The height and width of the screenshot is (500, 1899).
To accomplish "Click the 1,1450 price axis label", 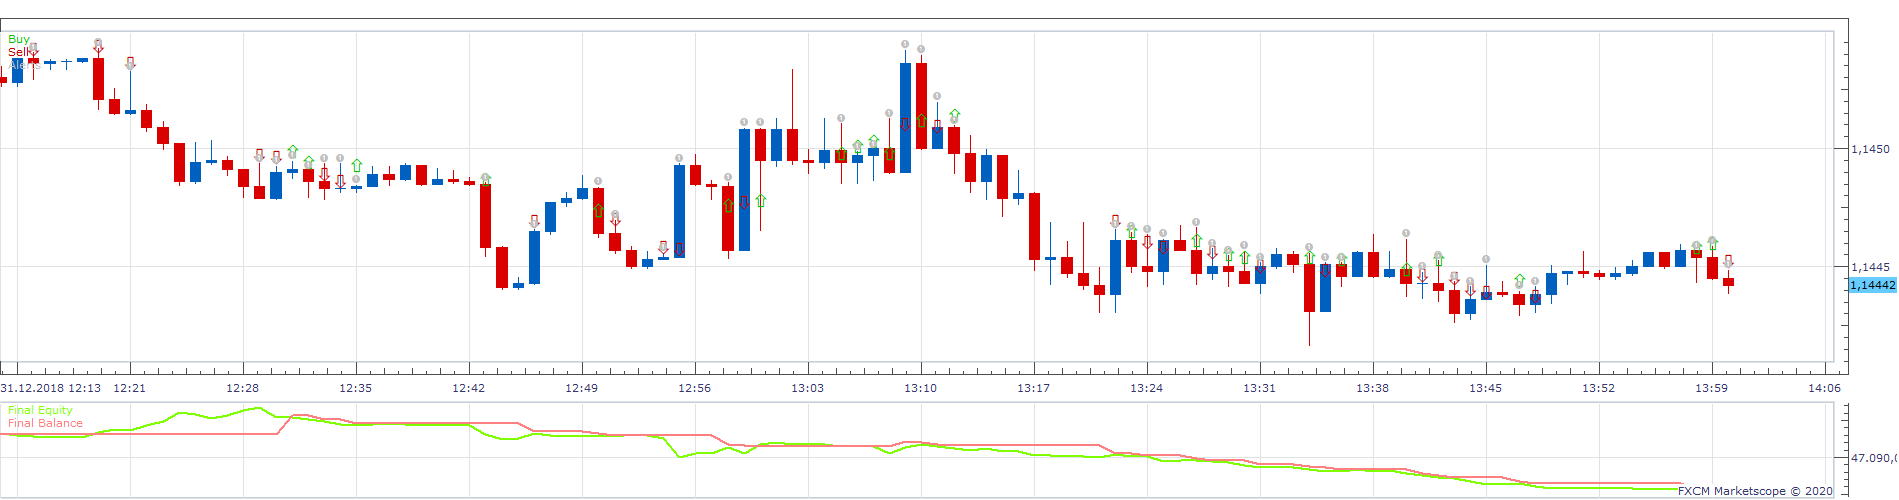I will pyautogui.click(x=1870, y=149).
